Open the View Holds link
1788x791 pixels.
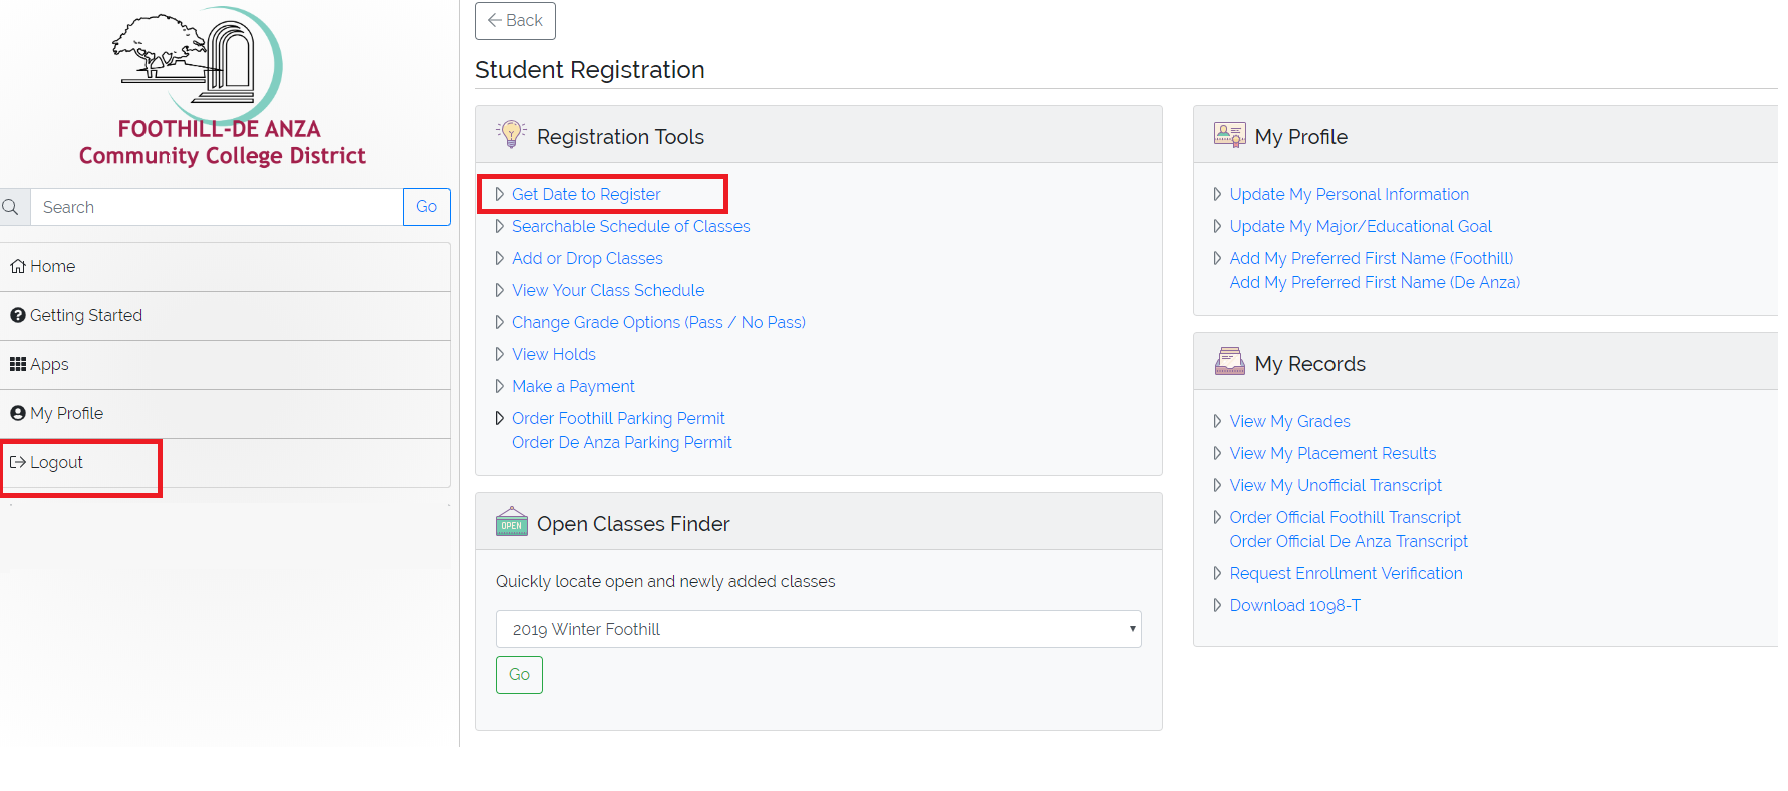coord(554,354)
